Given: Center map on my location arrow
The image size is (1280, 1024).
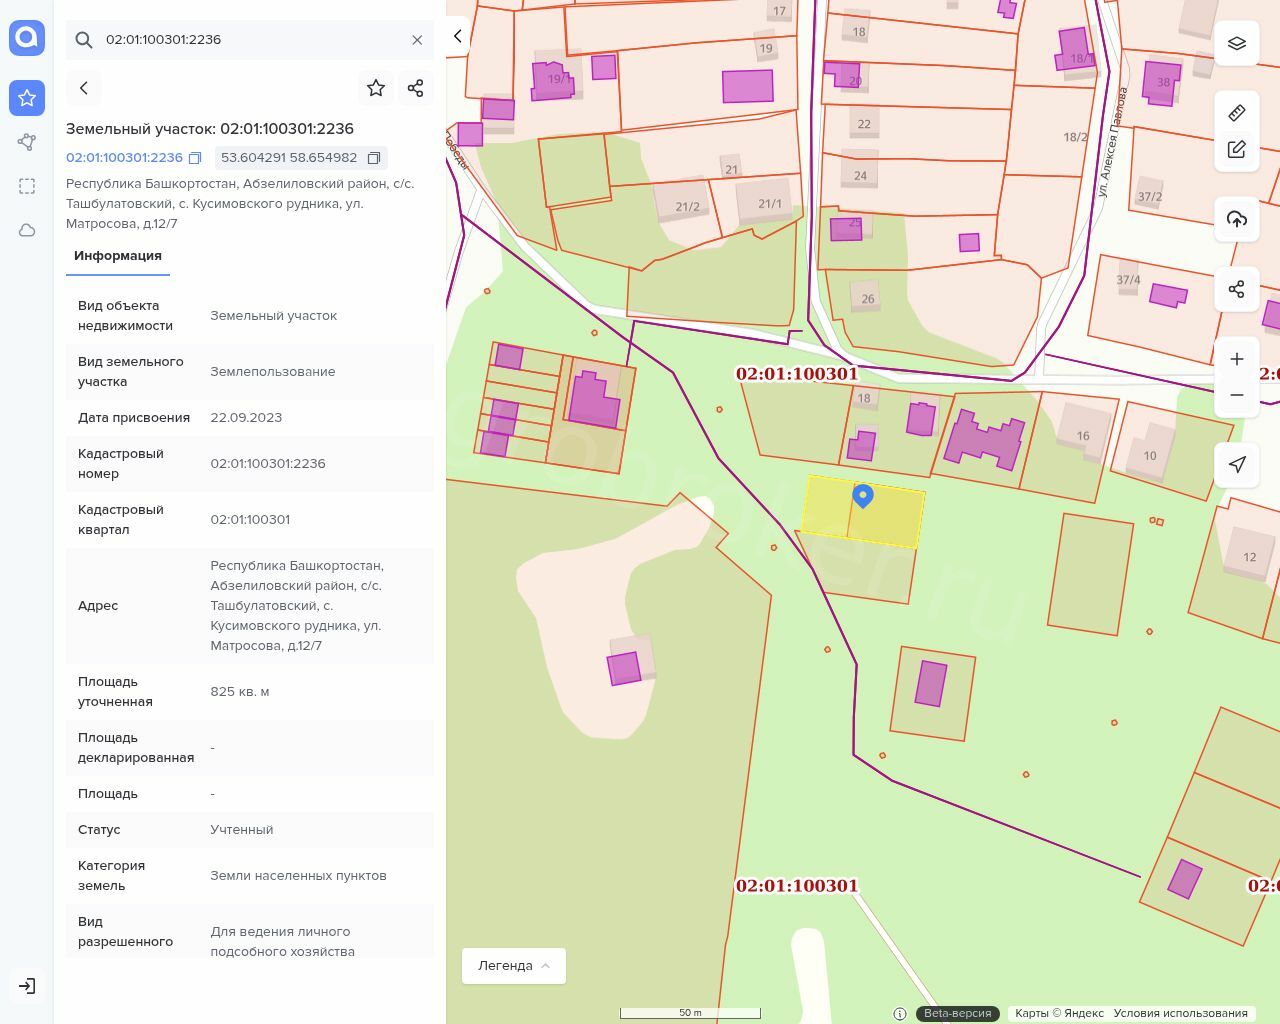Looking at the screenshot, I should (1237, 464).
